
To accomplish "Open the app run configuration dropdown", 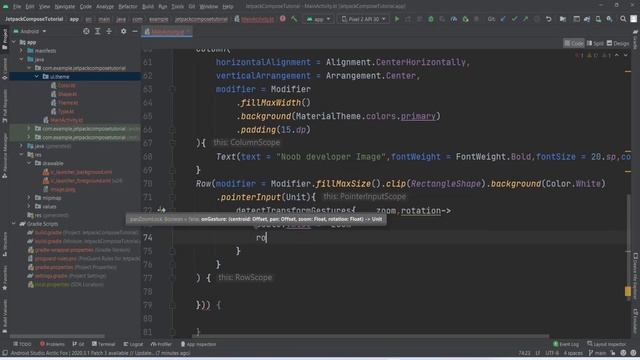I will point(318,19).
